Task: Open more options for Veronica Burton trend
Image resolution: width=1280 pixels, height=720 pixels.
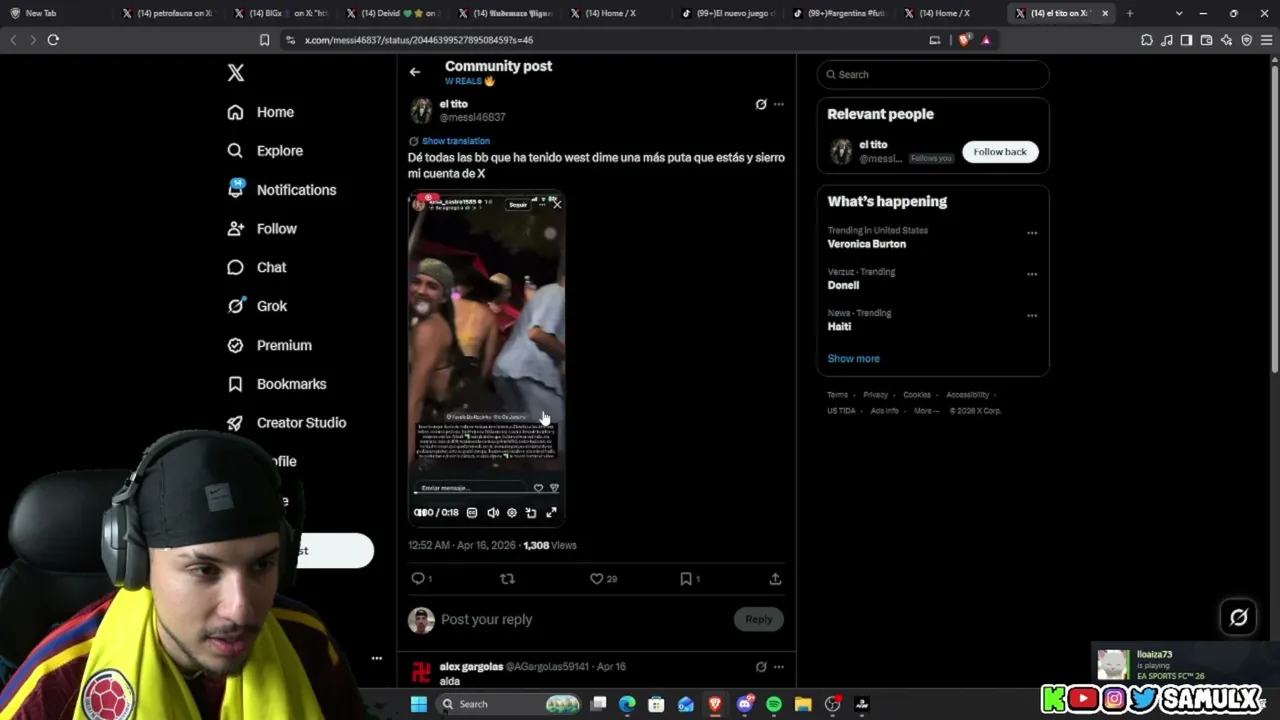Action: click(x=1032, y=234)
